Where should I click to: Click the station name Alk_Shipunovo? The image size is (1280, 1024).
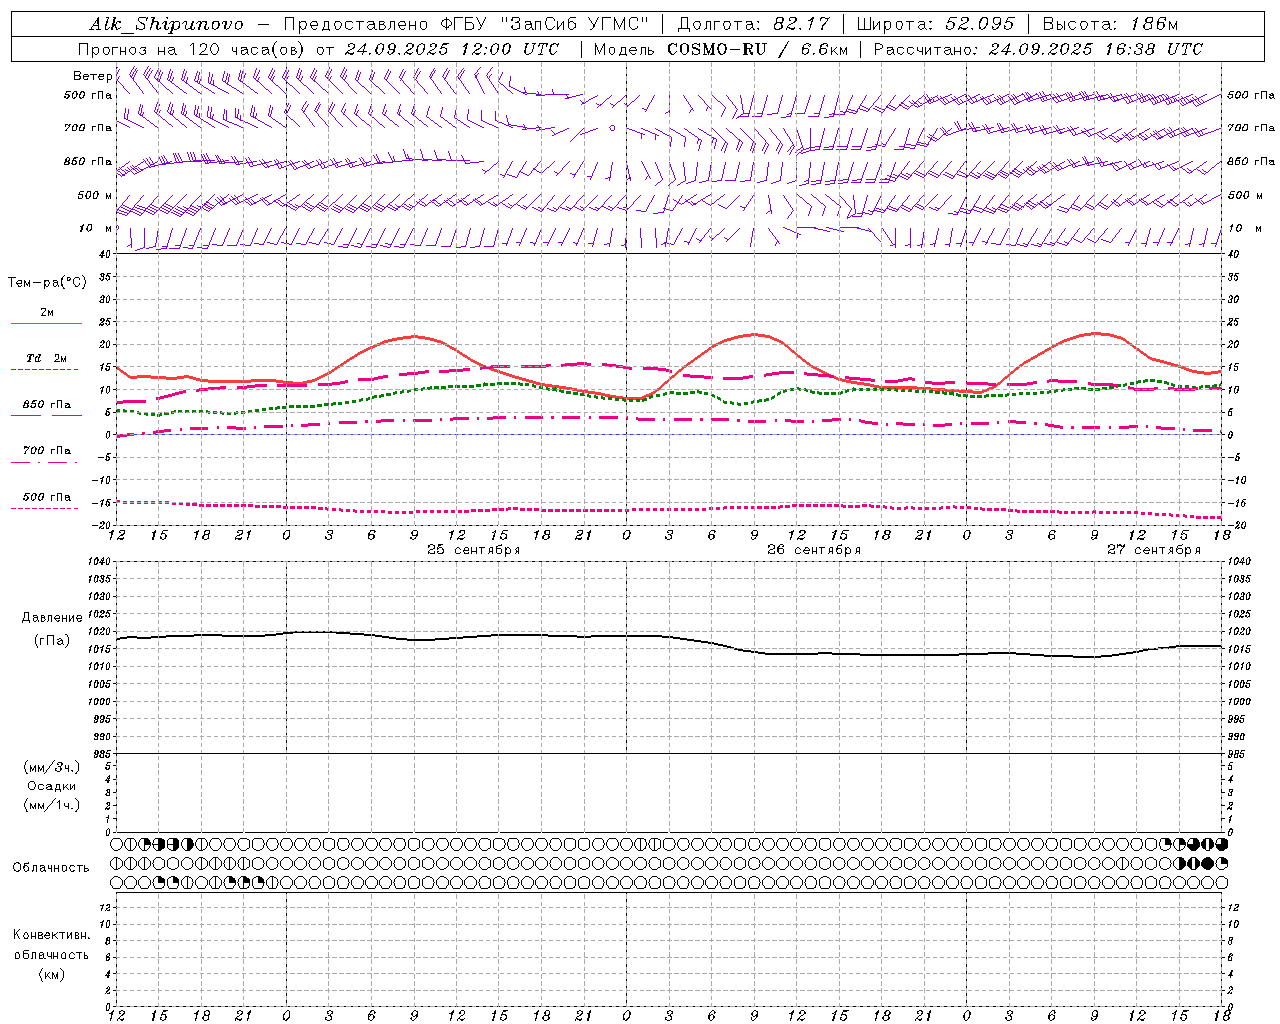click(166, 24)
